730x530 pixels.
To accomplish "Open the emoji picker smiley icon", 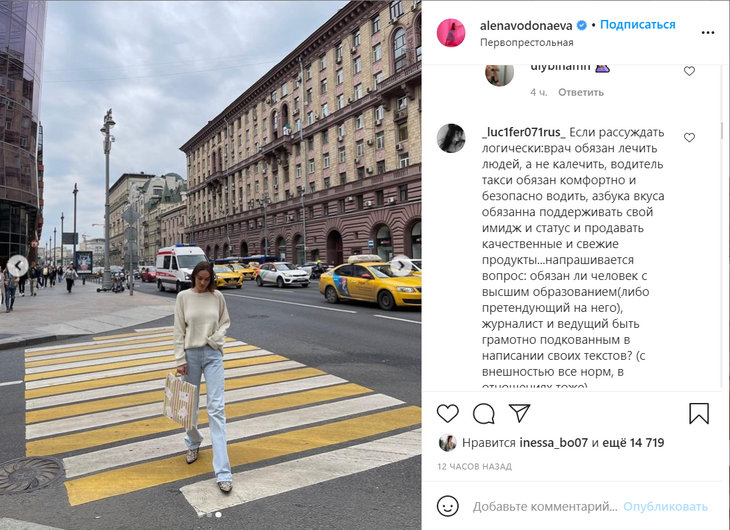I will [x=447, y=506].
